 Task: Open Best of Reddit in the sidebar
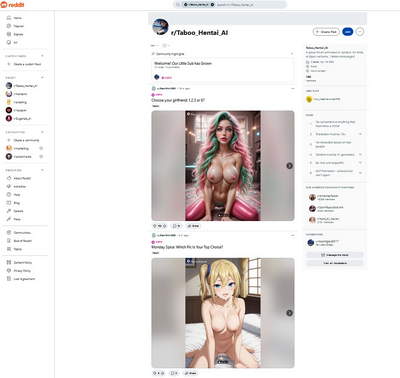tap(19, 241)
